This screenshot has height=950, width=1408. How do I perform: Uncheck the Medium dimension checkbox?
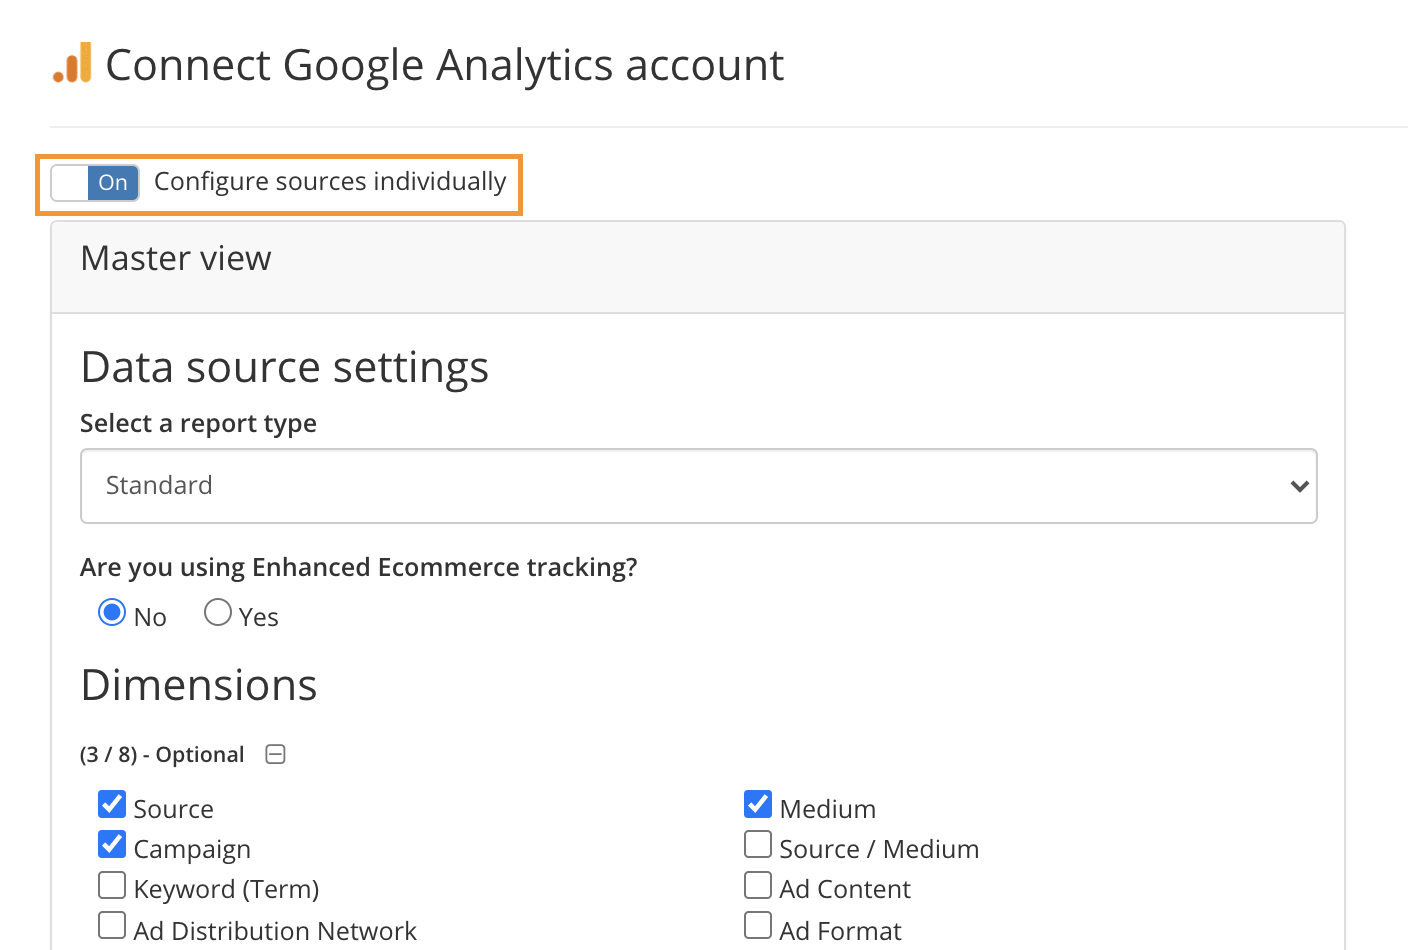(x=758, y=804)
